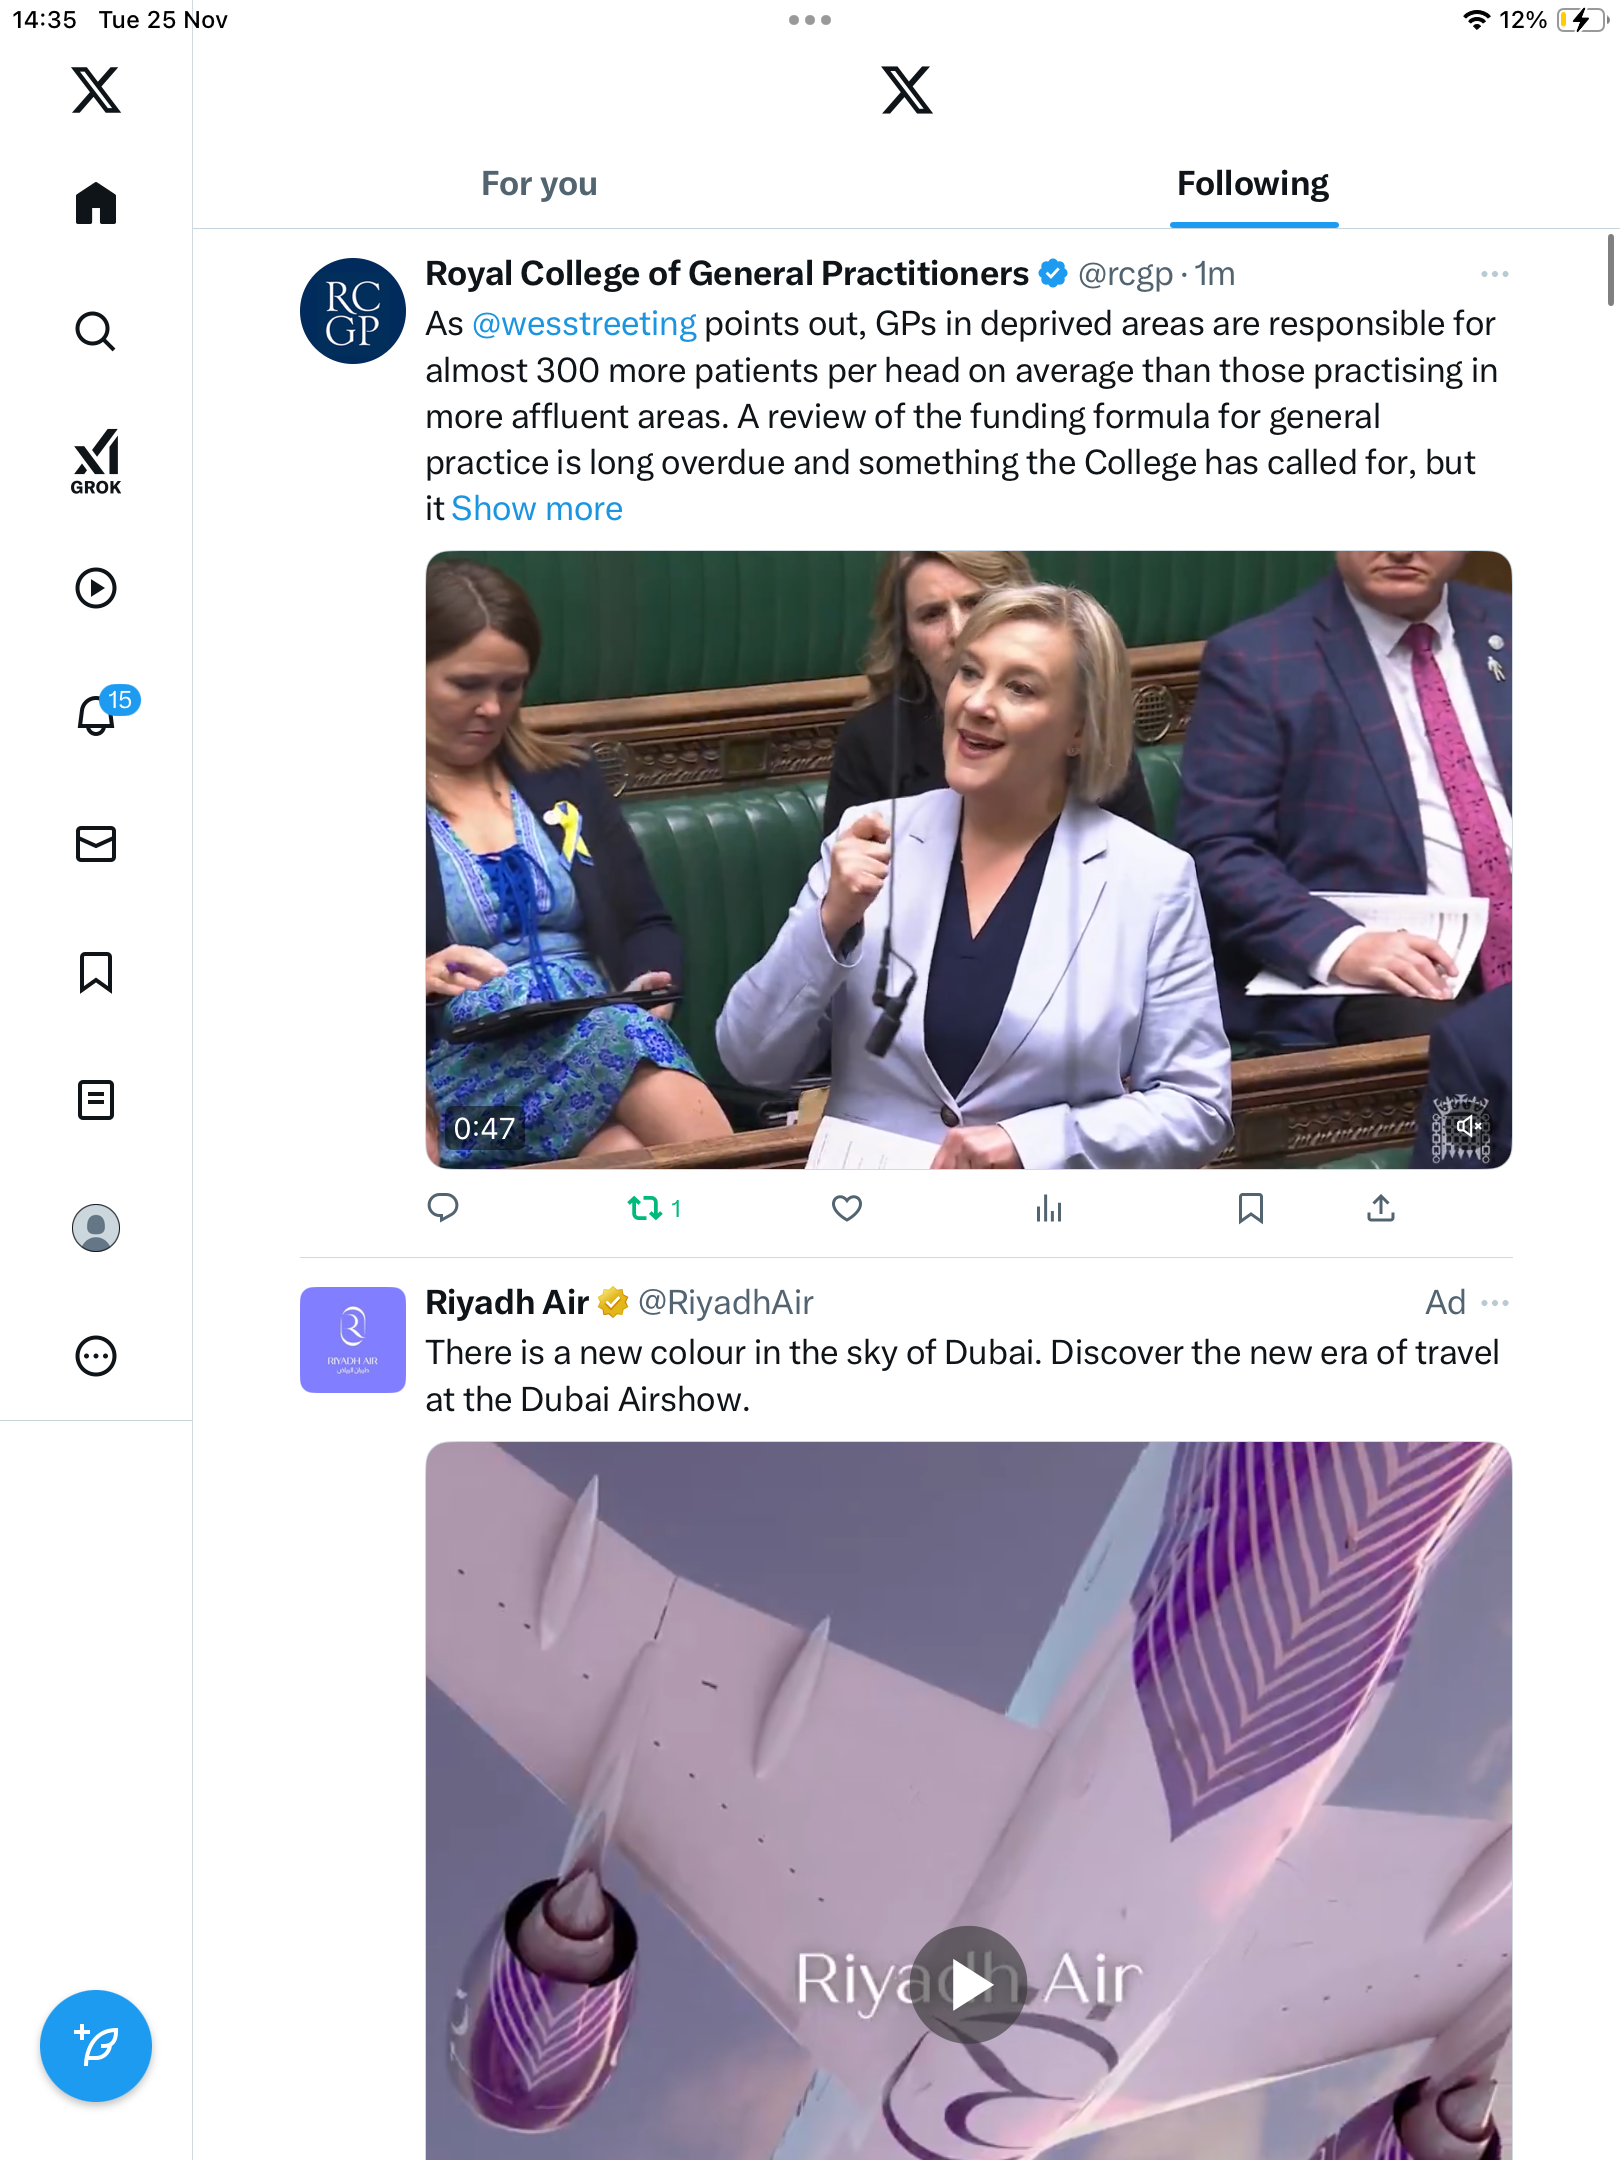
Task: Switch to the For you tab
Action: 539,184
